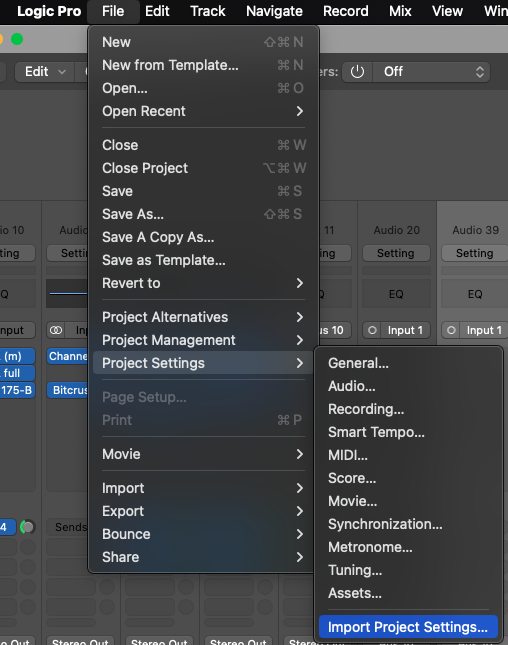Open General… project settings

click(x=408, y=363)
